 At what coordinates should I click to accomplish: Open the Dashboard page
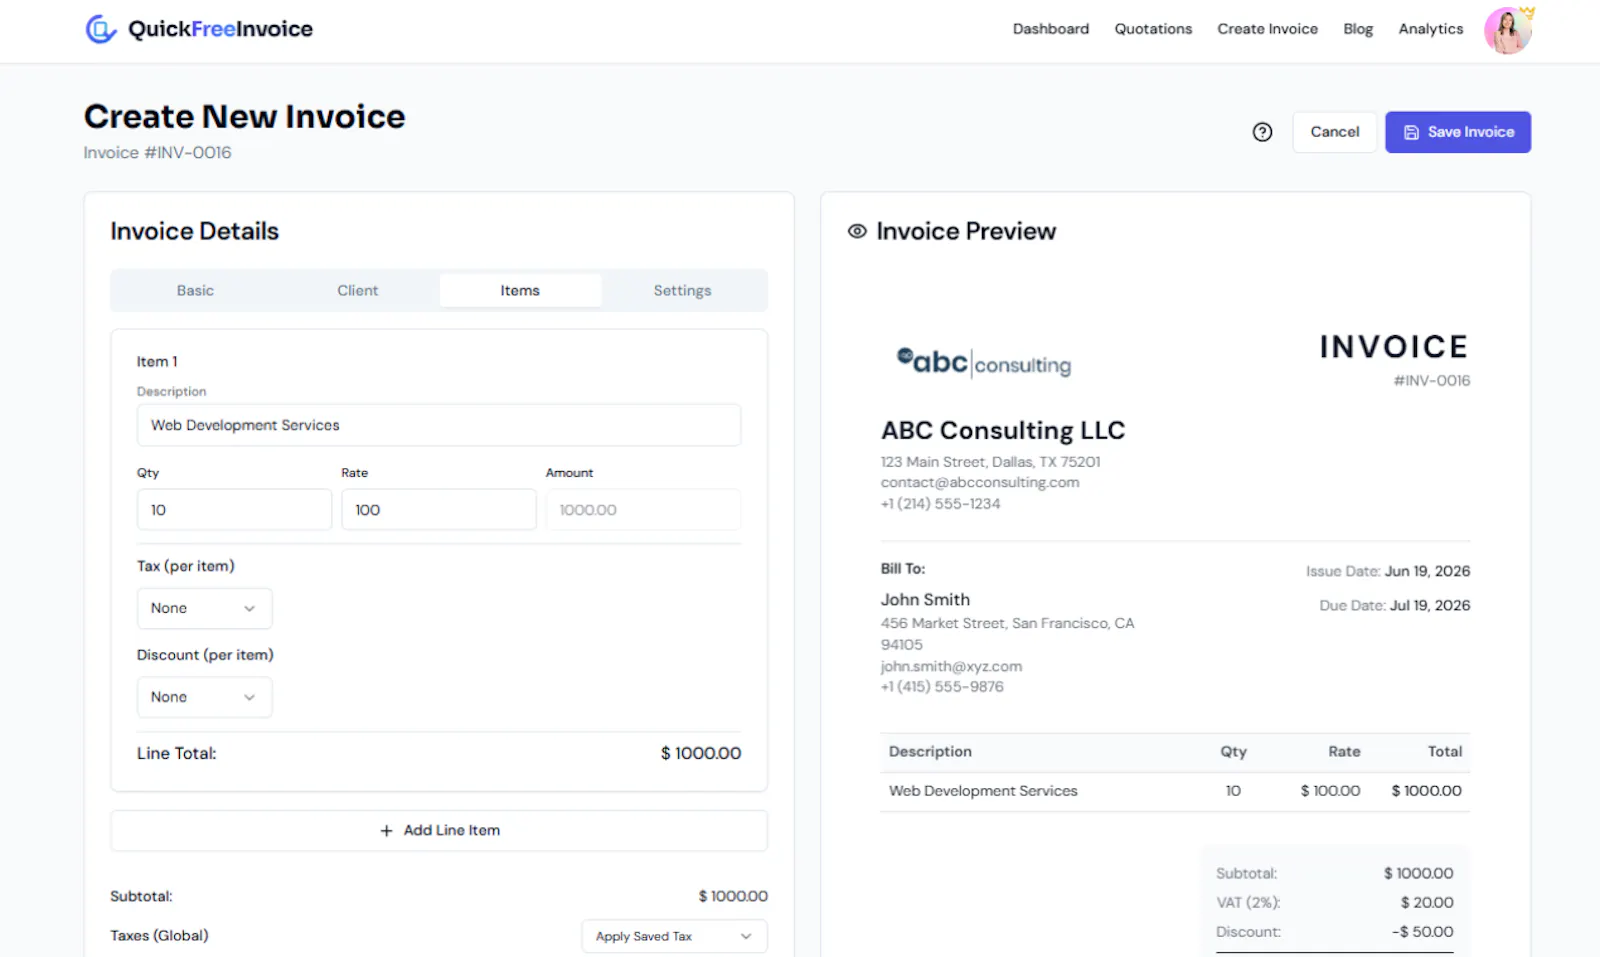click(1050, 29)
